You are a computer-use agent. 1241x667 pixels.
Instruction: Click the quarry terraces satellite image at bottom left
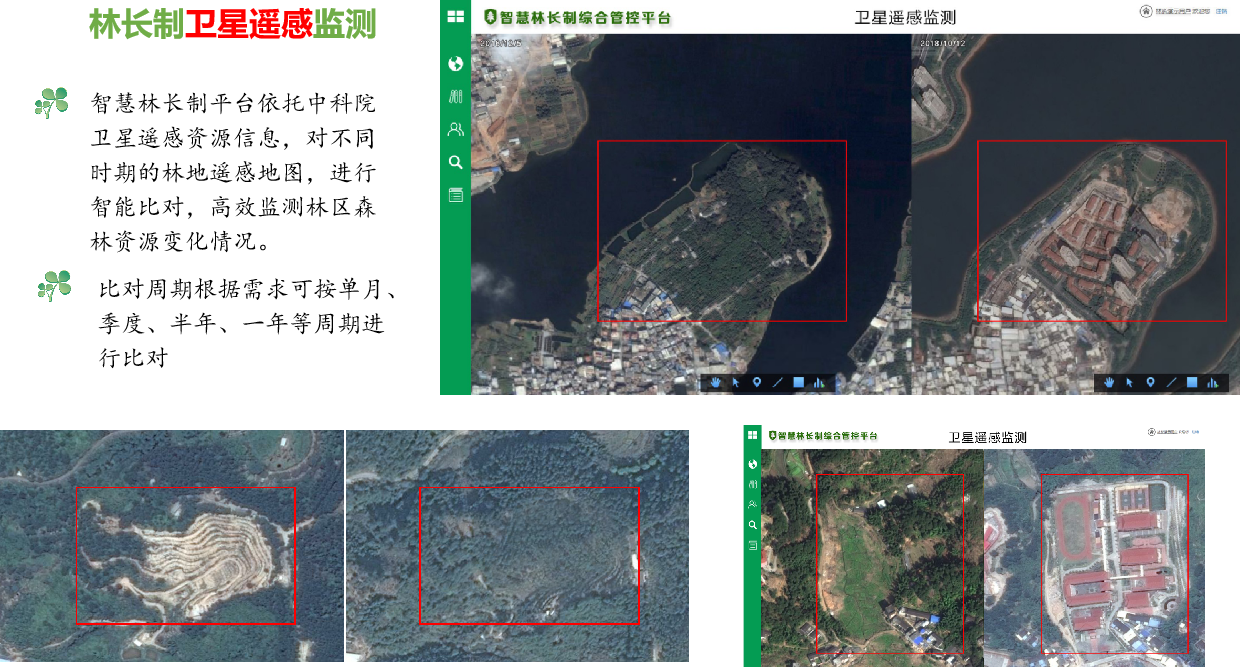[x=186, y=555]
